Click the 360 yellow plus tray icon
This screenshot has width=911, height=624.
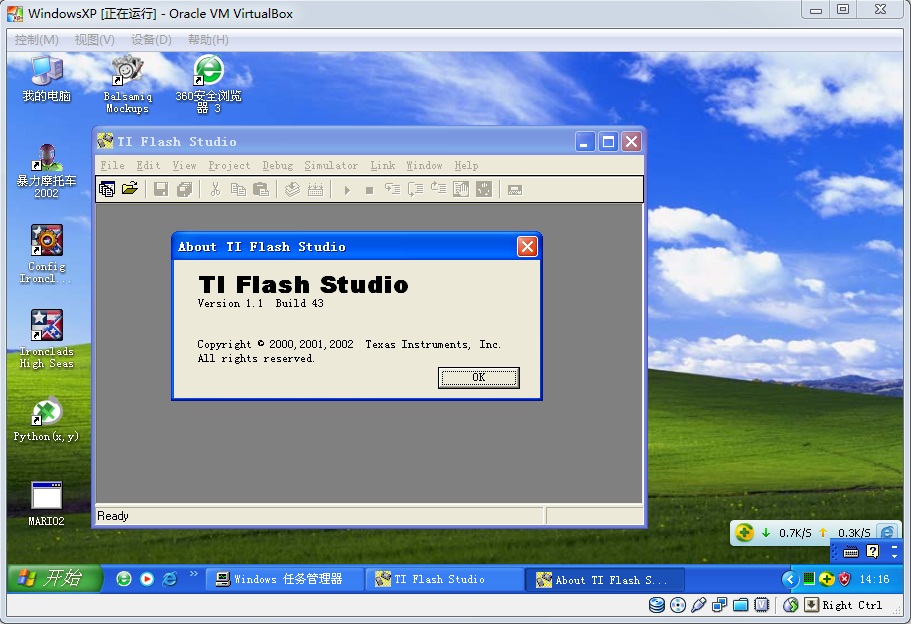[x=827, y=579]
